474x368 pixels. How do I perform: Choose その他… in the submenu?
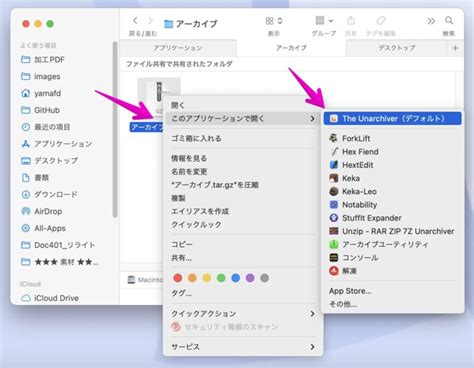click(x=343, y=304)
